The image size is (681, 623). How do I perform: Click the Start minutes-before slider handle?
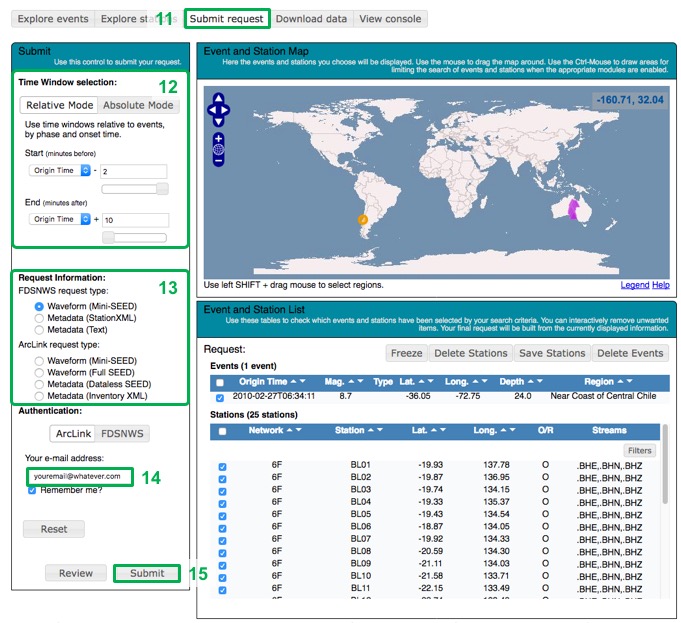[162, 189]
